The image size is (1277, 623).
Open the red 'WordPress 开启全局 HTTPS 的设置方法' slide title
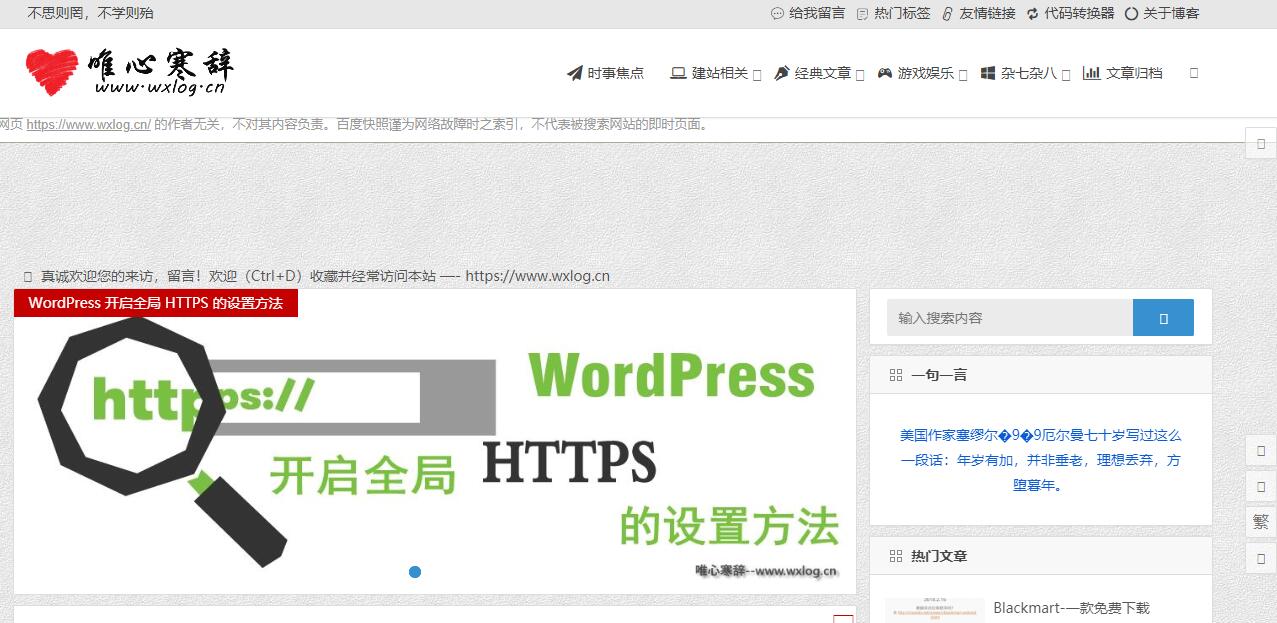pyautogui.click(x=156, y=303)
